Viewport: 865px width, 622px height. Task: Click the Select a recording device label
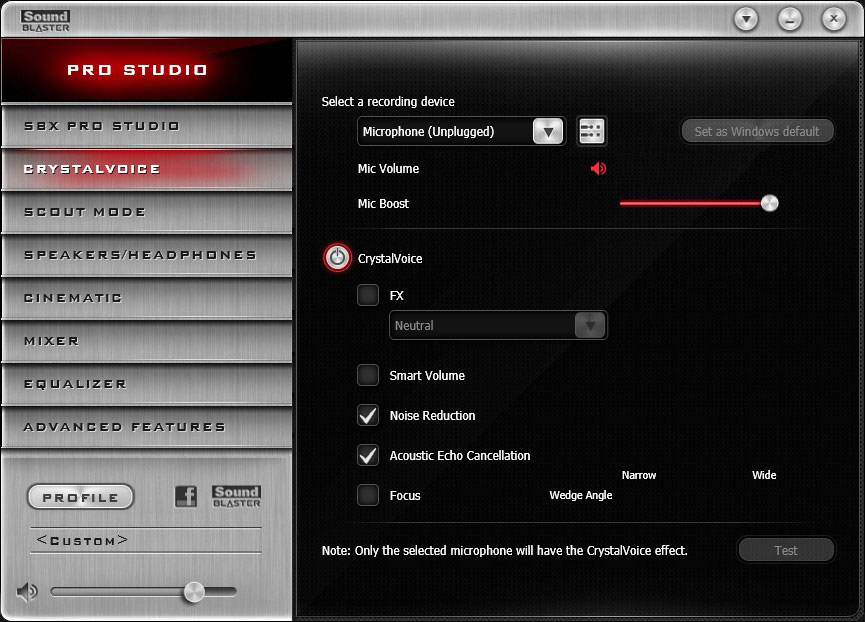tap(388, 101)
